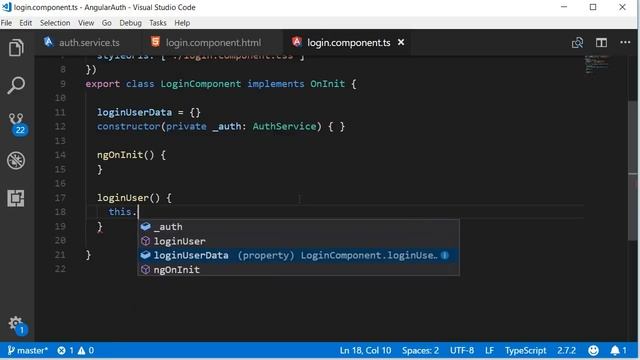Maximize the Visual Studio Code window
The image size is (640, 360).
[x=593, y=7]
